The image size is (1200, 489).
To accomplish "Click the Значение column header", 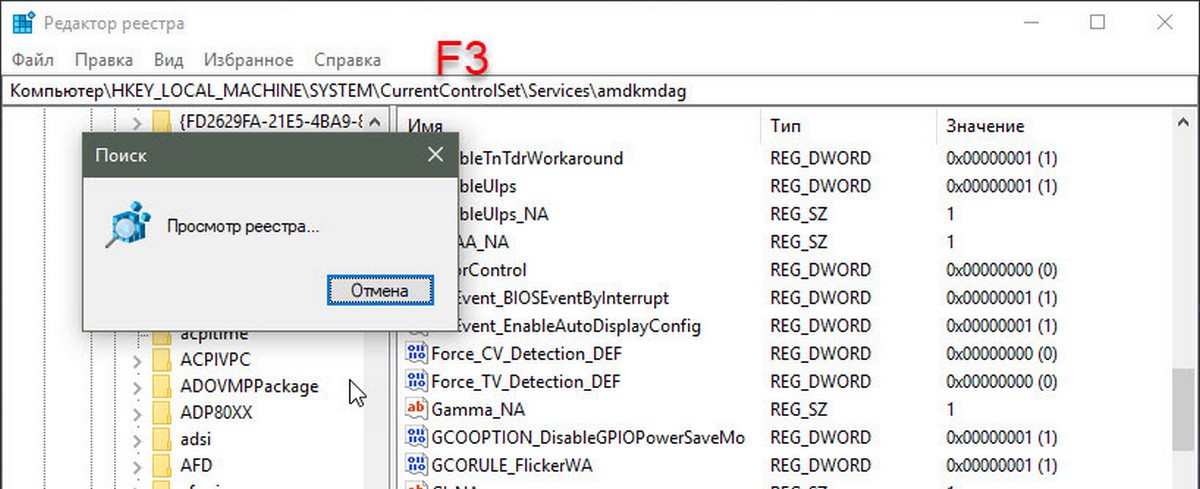I will 984,126.
